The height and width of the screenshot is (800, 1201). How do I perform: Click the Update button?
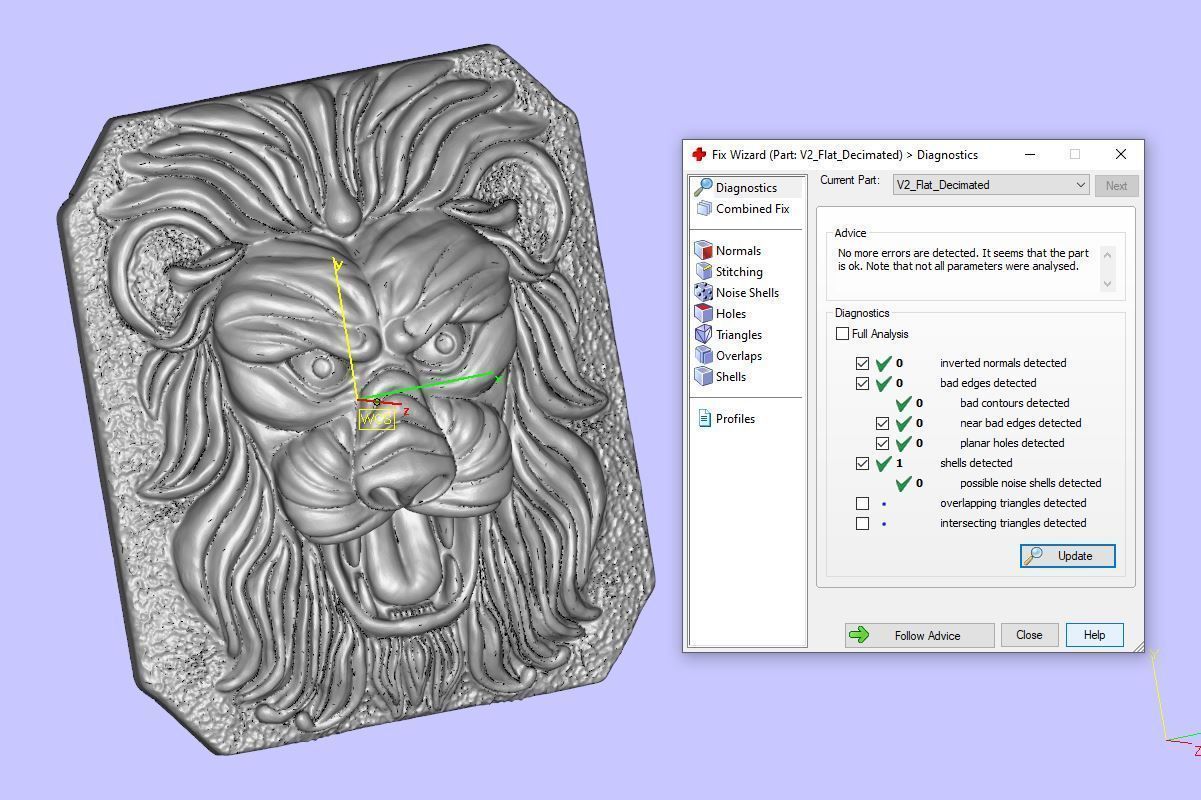1068,556
